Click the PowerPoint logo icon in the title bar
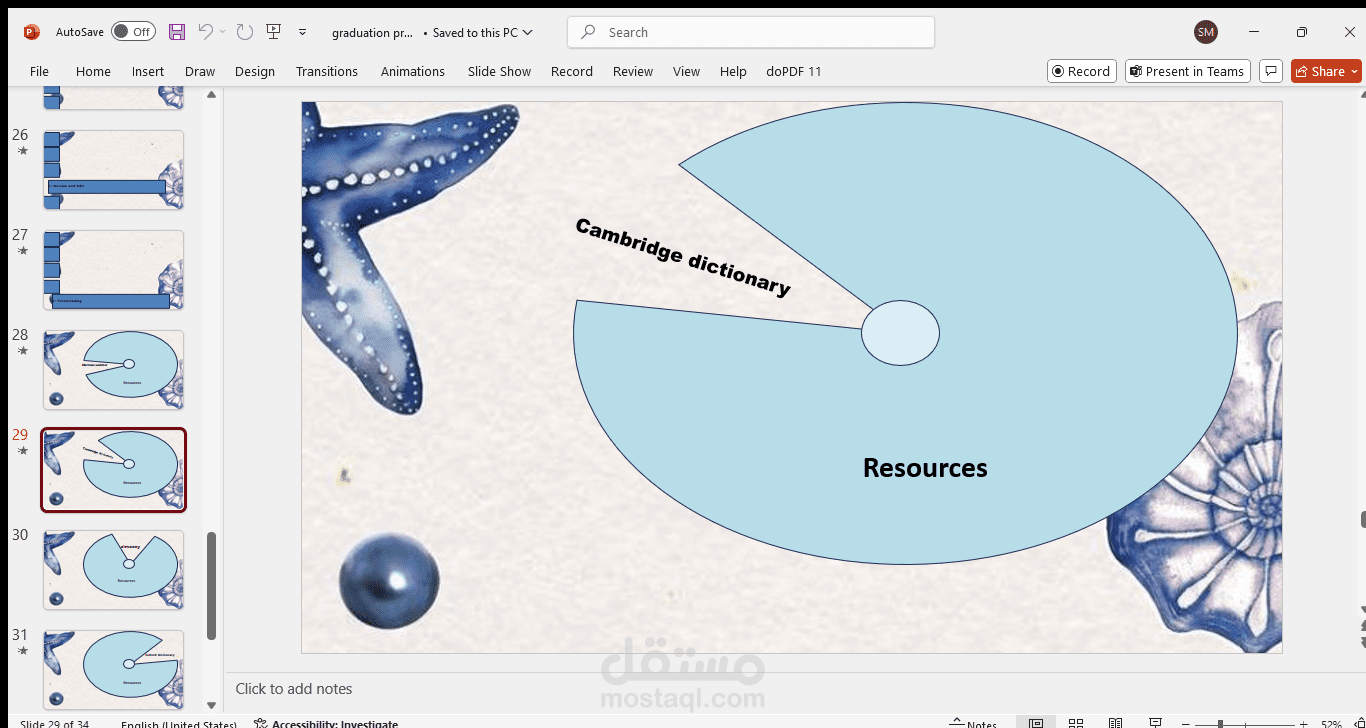Viewport: 1366px width, 728px height. (x=31, y=32)
